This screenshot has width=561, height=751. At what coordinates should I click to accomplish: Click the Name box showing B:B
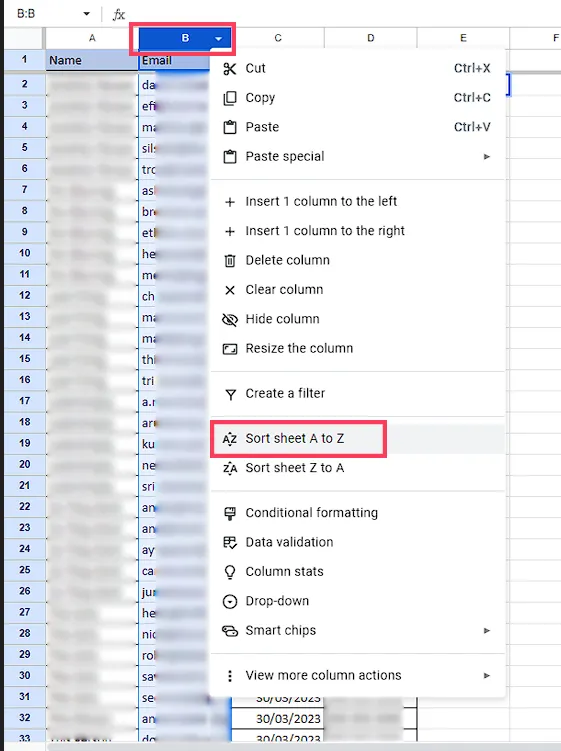[x=46, y=14]
